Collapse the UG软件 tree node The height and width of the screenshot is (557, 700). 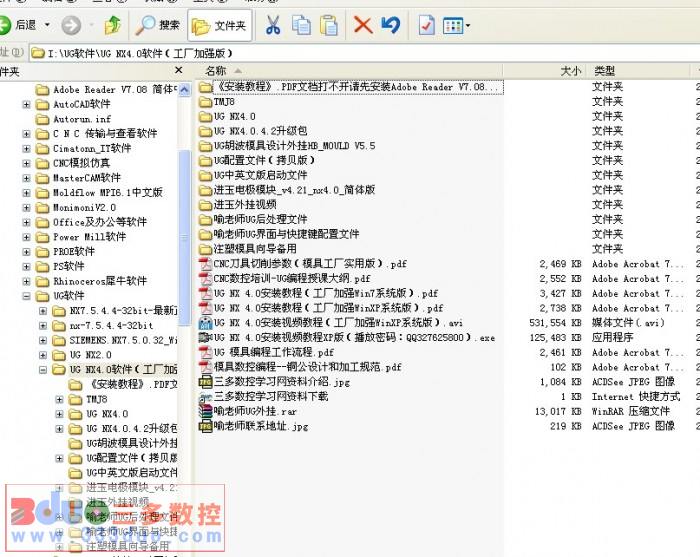(26, 296)
